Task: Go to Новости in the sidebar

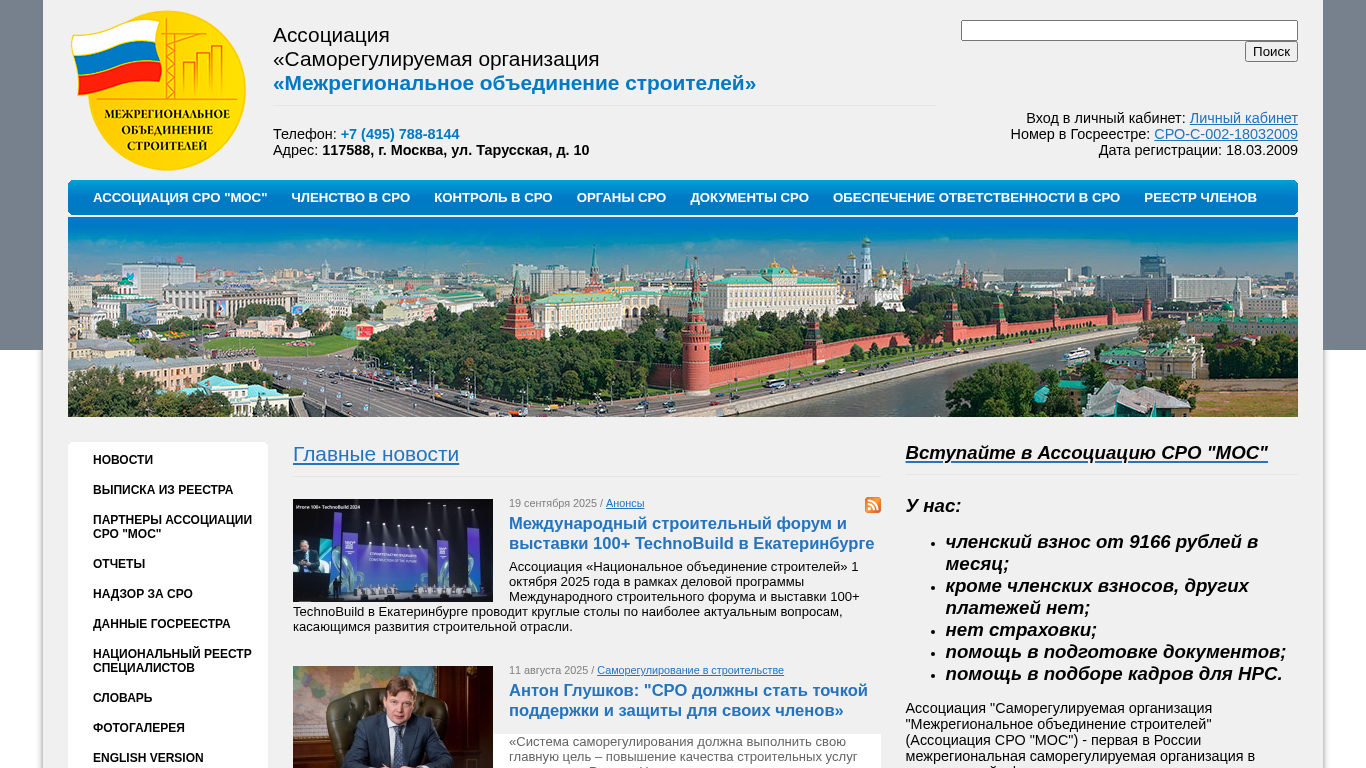Action: [x=123, y=460]
